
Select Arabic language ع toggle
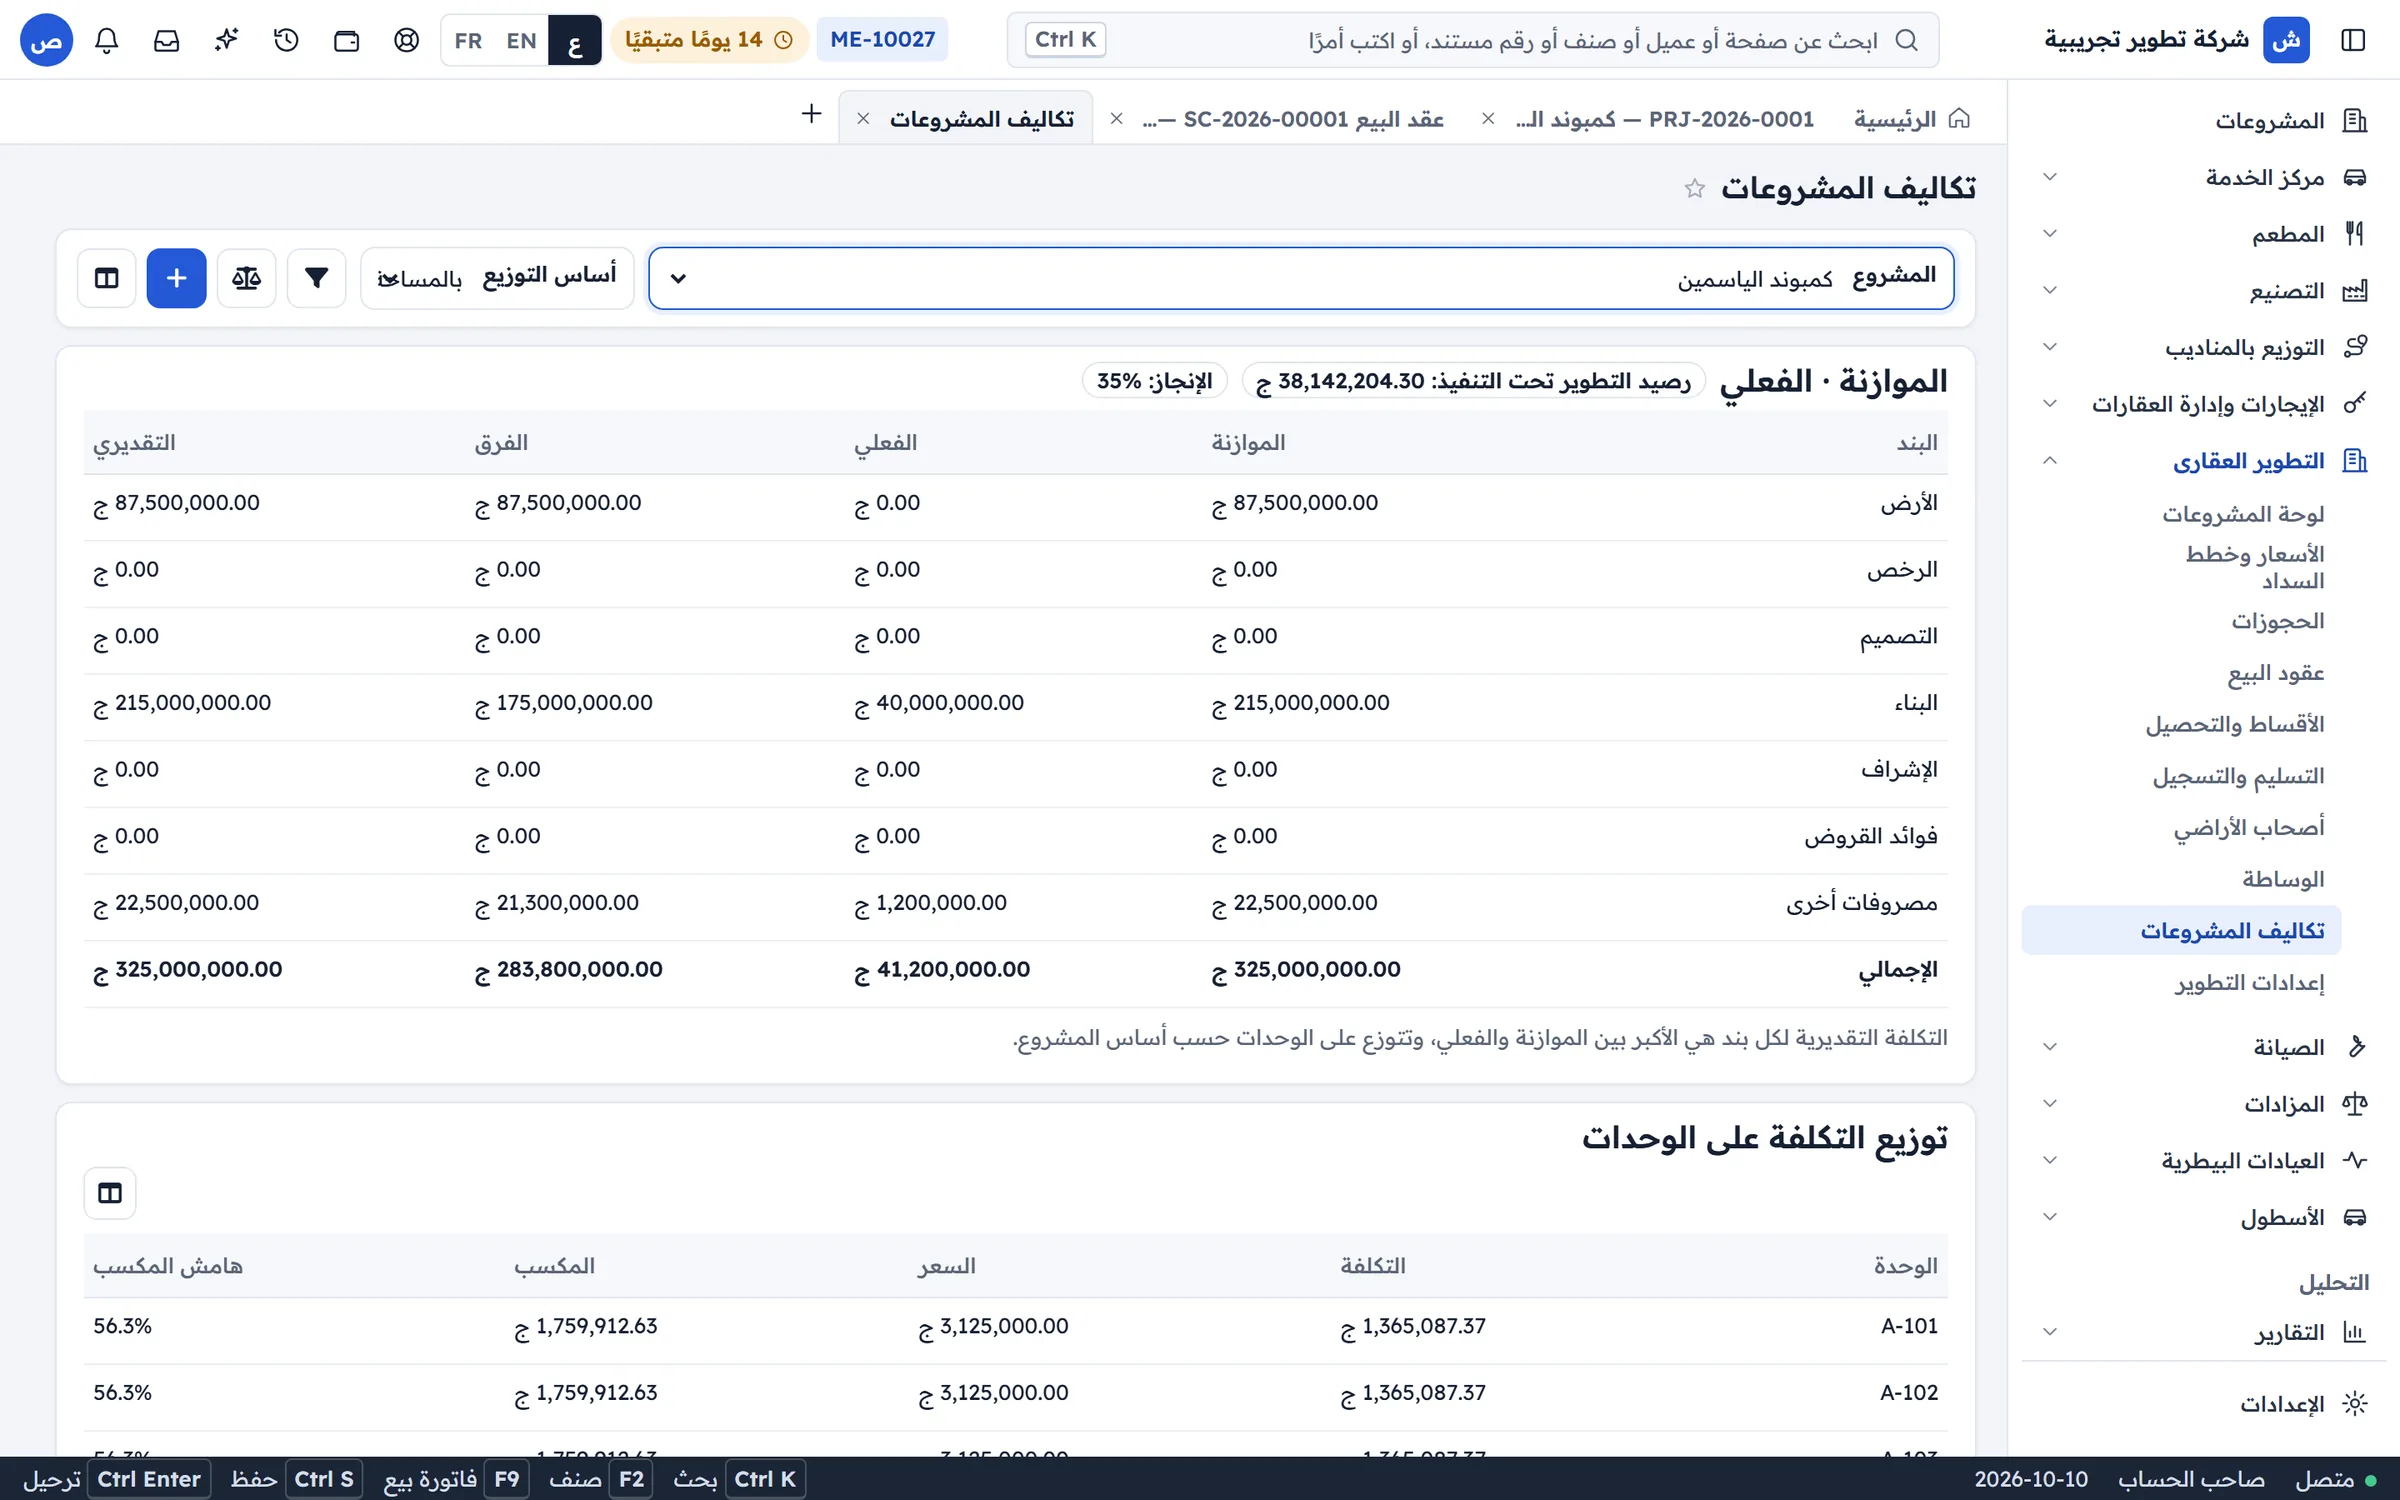tap(574, 40)
